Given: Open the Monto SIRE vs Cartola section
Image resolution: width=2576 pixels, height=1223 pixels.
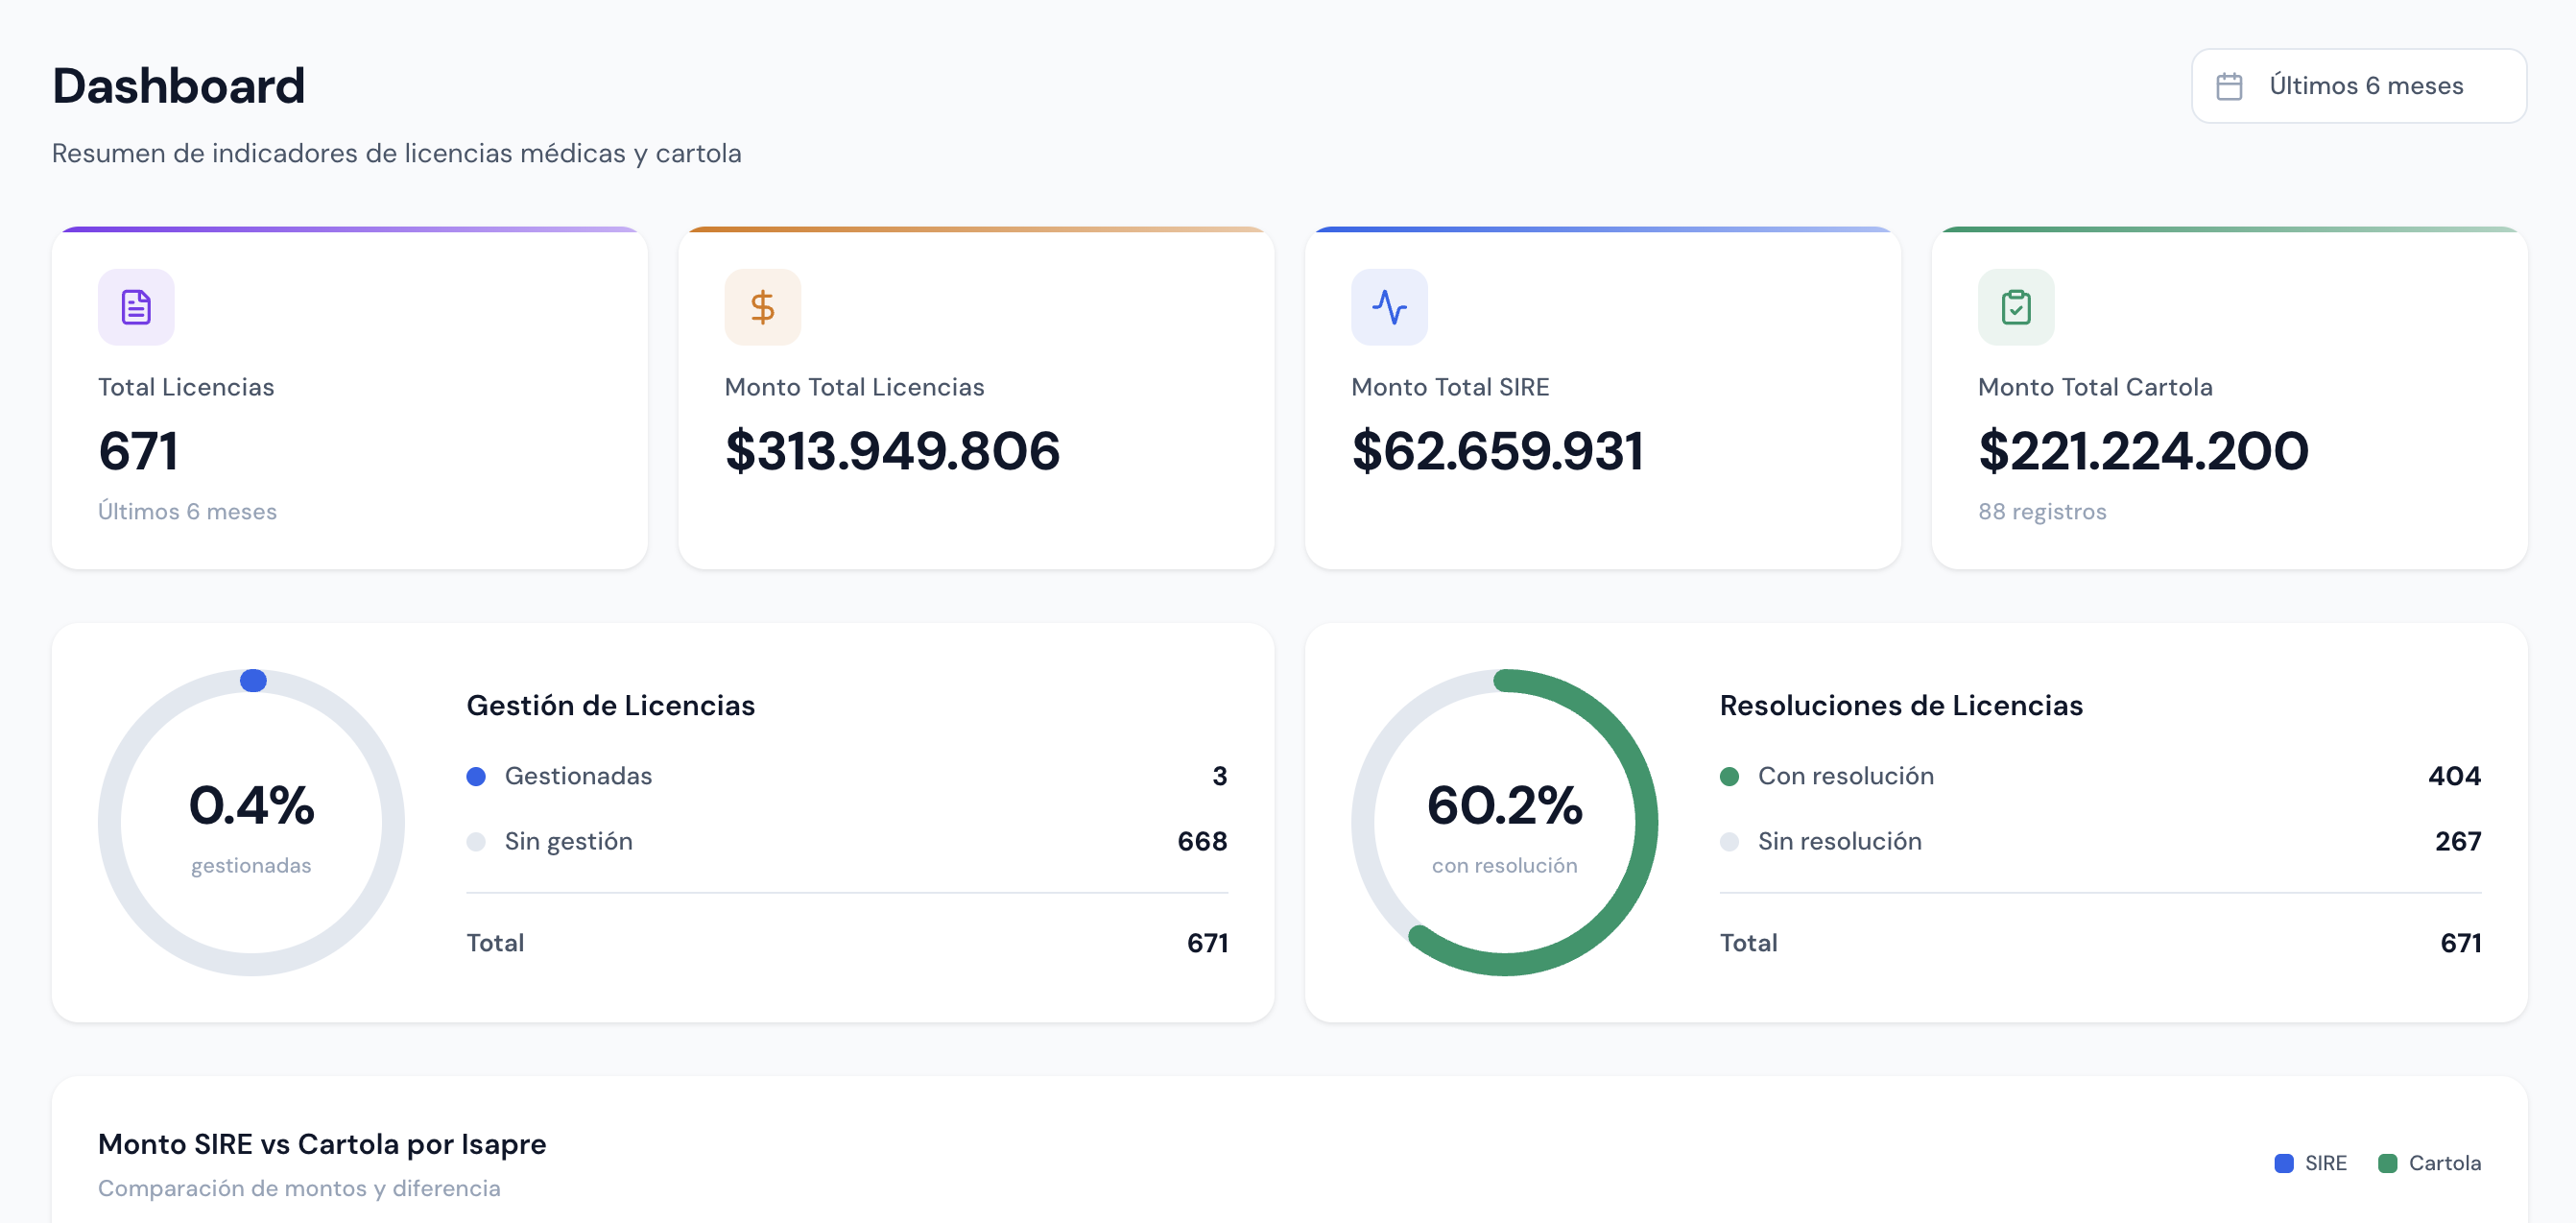Looking at the screenshot, I should (x=321, y=1144).
